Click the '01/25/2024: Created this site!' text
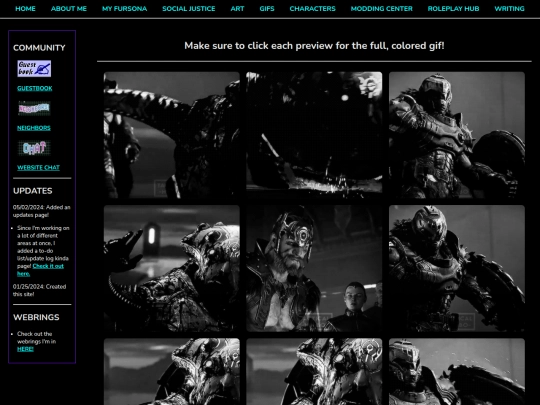 coord(39,290)
